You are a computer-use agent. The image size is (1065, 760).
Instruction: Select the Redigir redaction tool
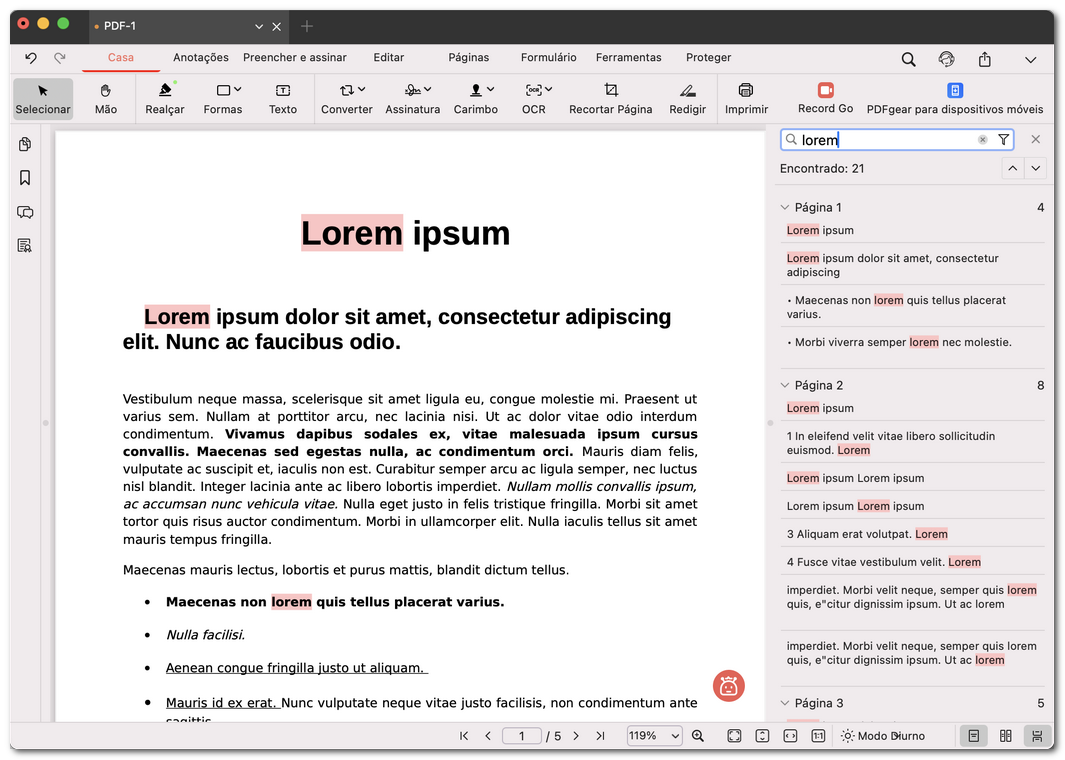(687, 99)
